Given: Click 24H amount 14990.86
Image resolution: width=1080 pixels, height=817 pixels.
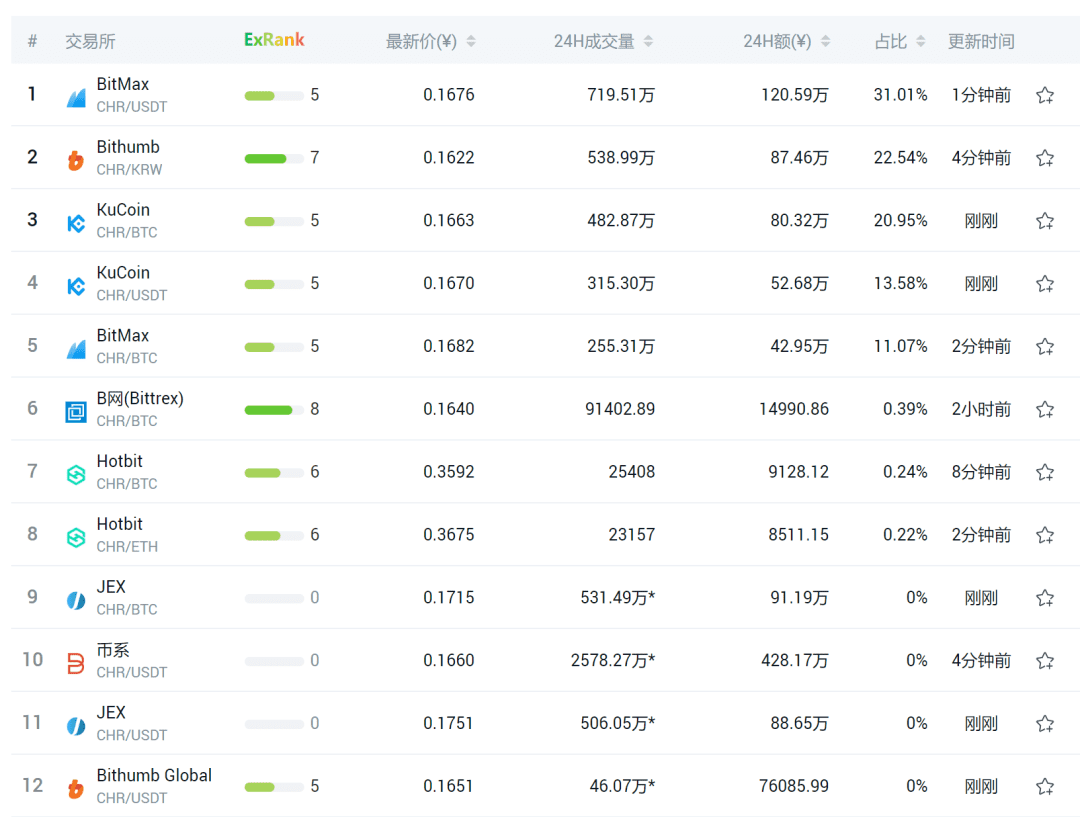Looking at the screenshot, I should [x=794, y=409].
